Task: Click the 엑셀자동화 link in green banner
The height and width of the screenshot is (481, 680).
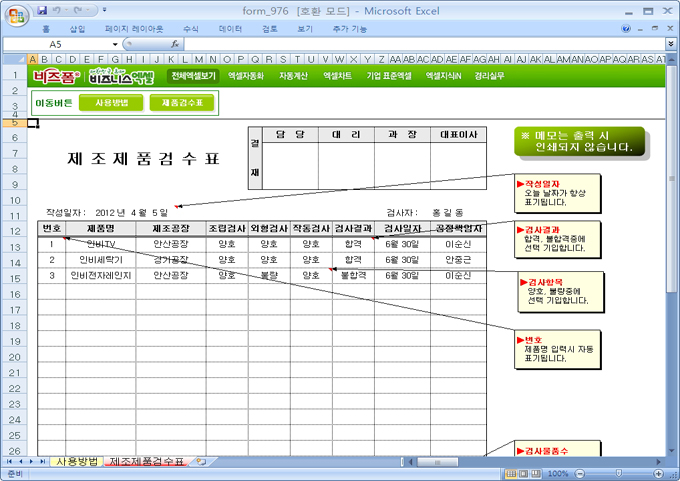Action: [x=246, y=75]
